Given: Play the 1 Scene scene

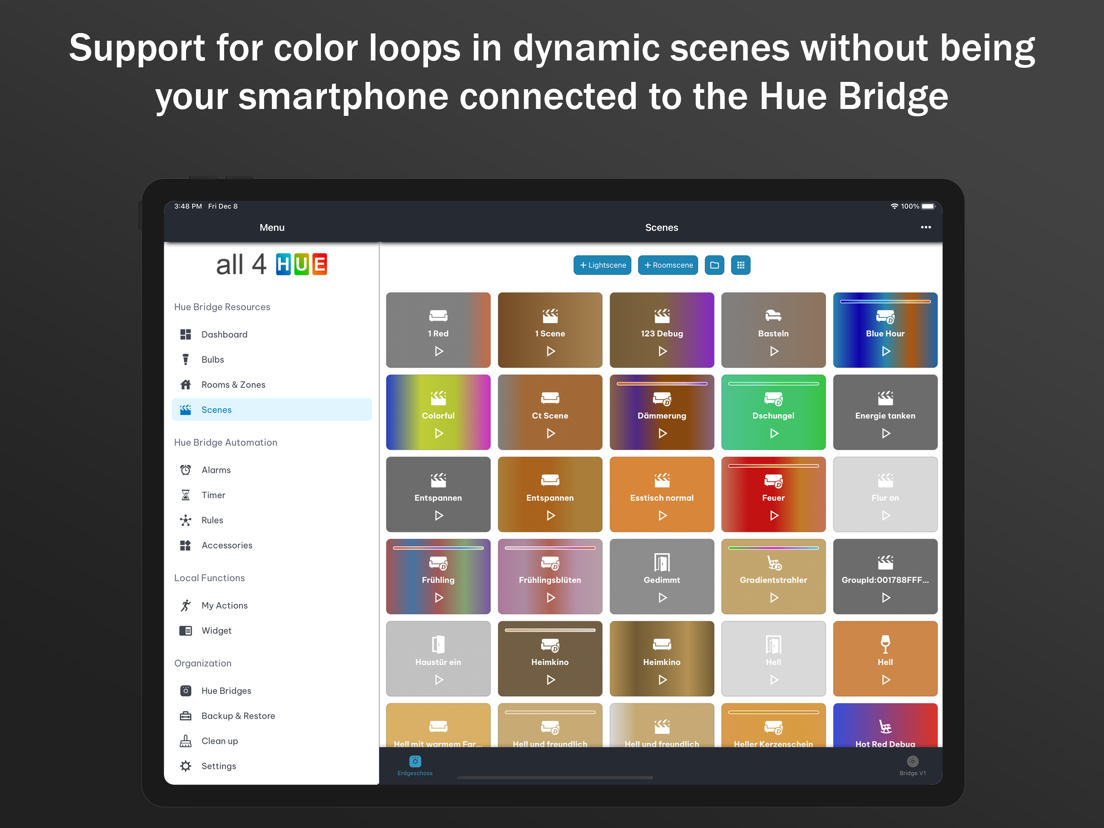Looking at the screenshot, I should [551, 351].
